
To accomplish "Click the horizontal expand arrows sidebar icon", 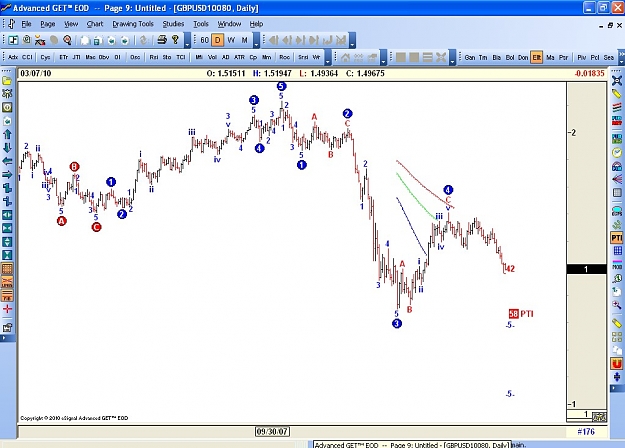I will coord(7,215).
